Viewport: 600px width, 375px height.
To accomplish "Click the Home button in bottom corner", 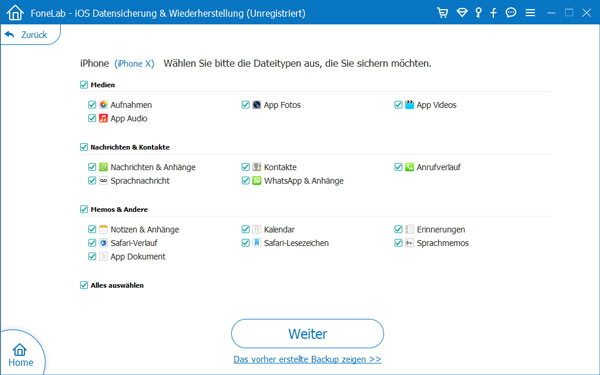I will (x=20, y=355).
